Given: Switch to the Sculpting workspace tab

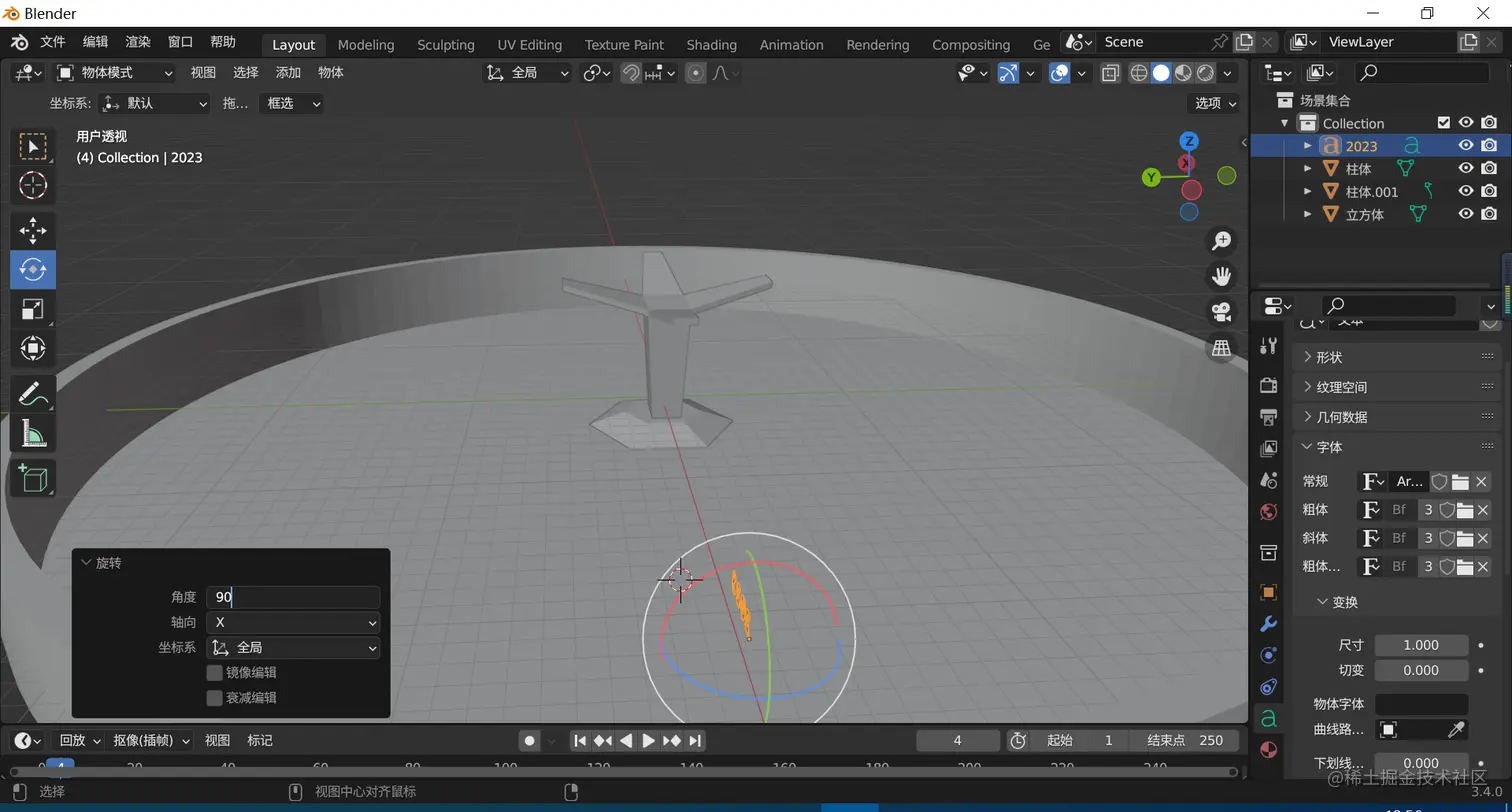Looking at the screenshot, I should click(445, 45).
